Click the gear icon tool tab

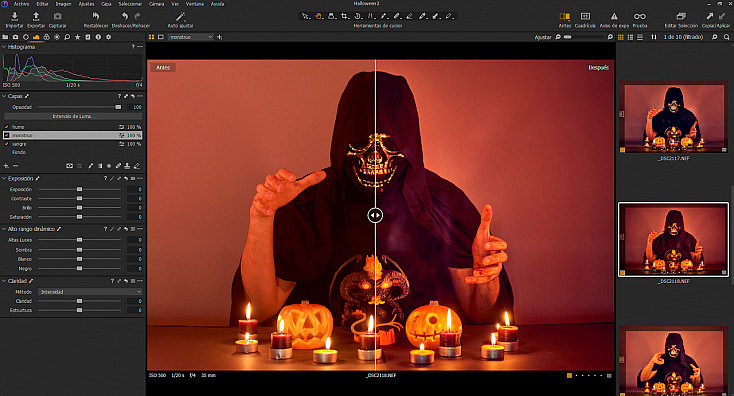[x=109, y=37]
